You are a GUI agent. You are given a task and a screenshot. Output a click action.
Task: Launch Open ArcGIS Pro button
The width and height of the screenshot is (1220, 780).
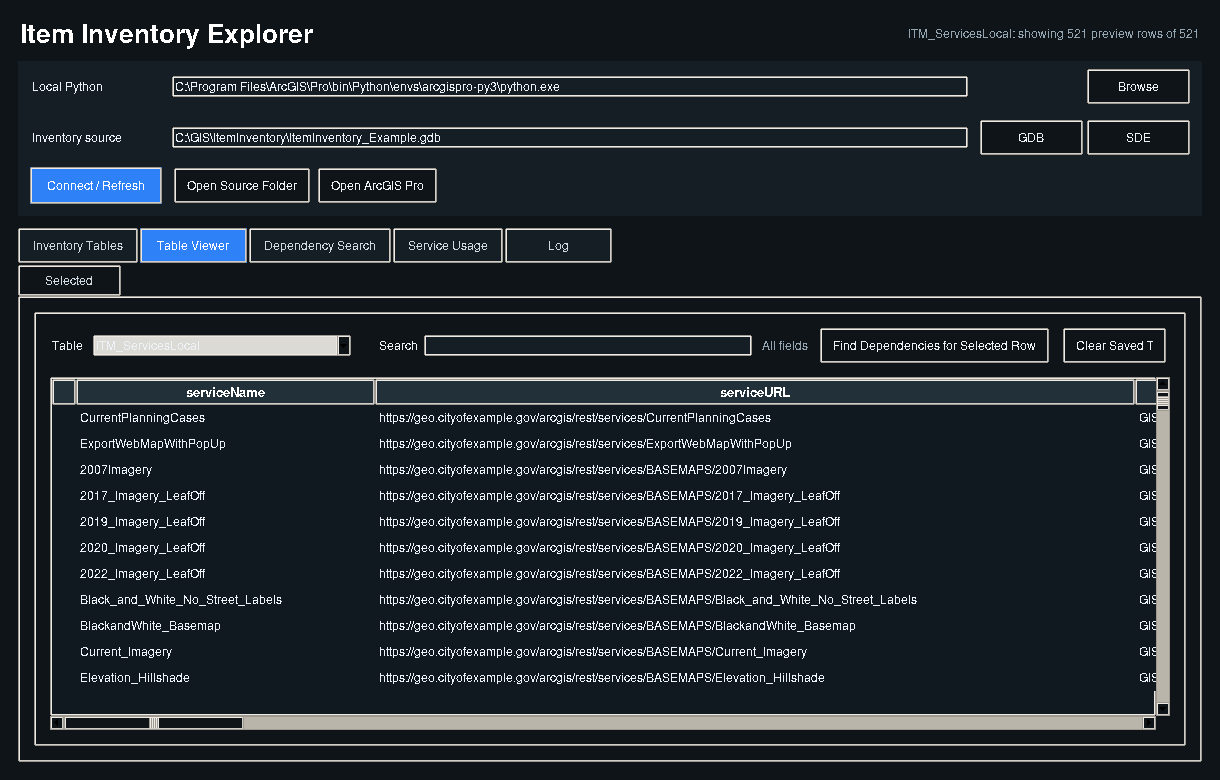(x=377, y=186)
